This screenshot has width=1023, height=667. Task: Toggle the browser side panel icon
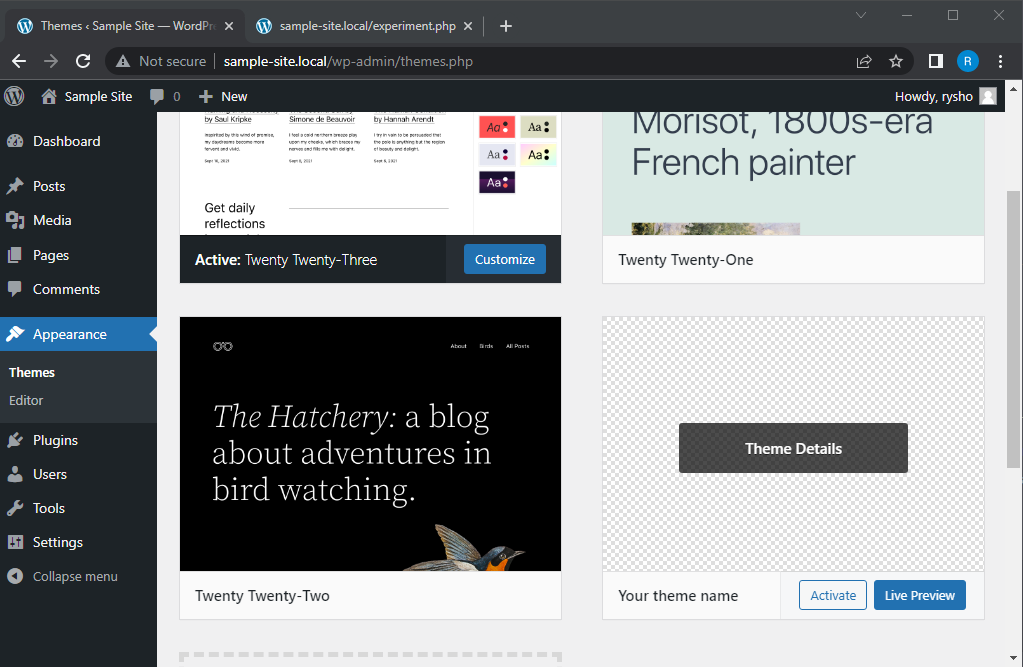point(936,61)
